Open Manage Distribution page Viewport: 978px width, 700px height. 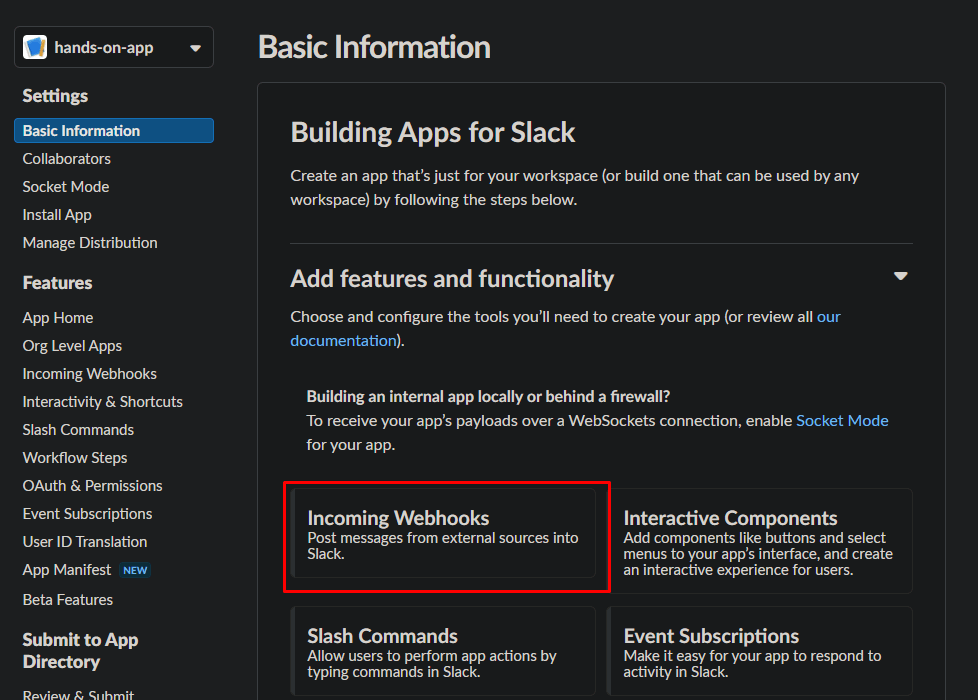90,243
